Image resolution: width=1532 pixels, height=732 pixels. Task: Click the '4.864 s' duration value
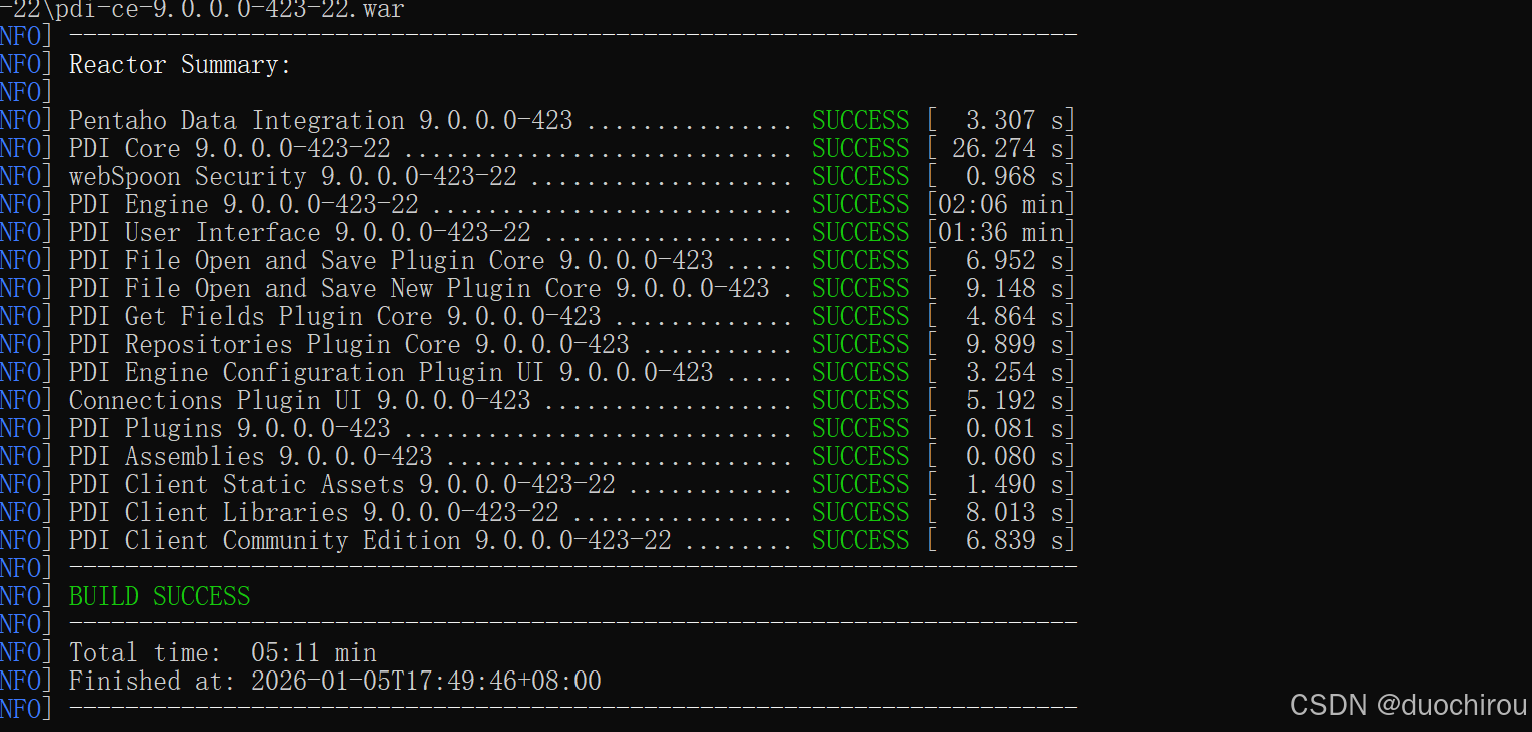(1015, 317)
